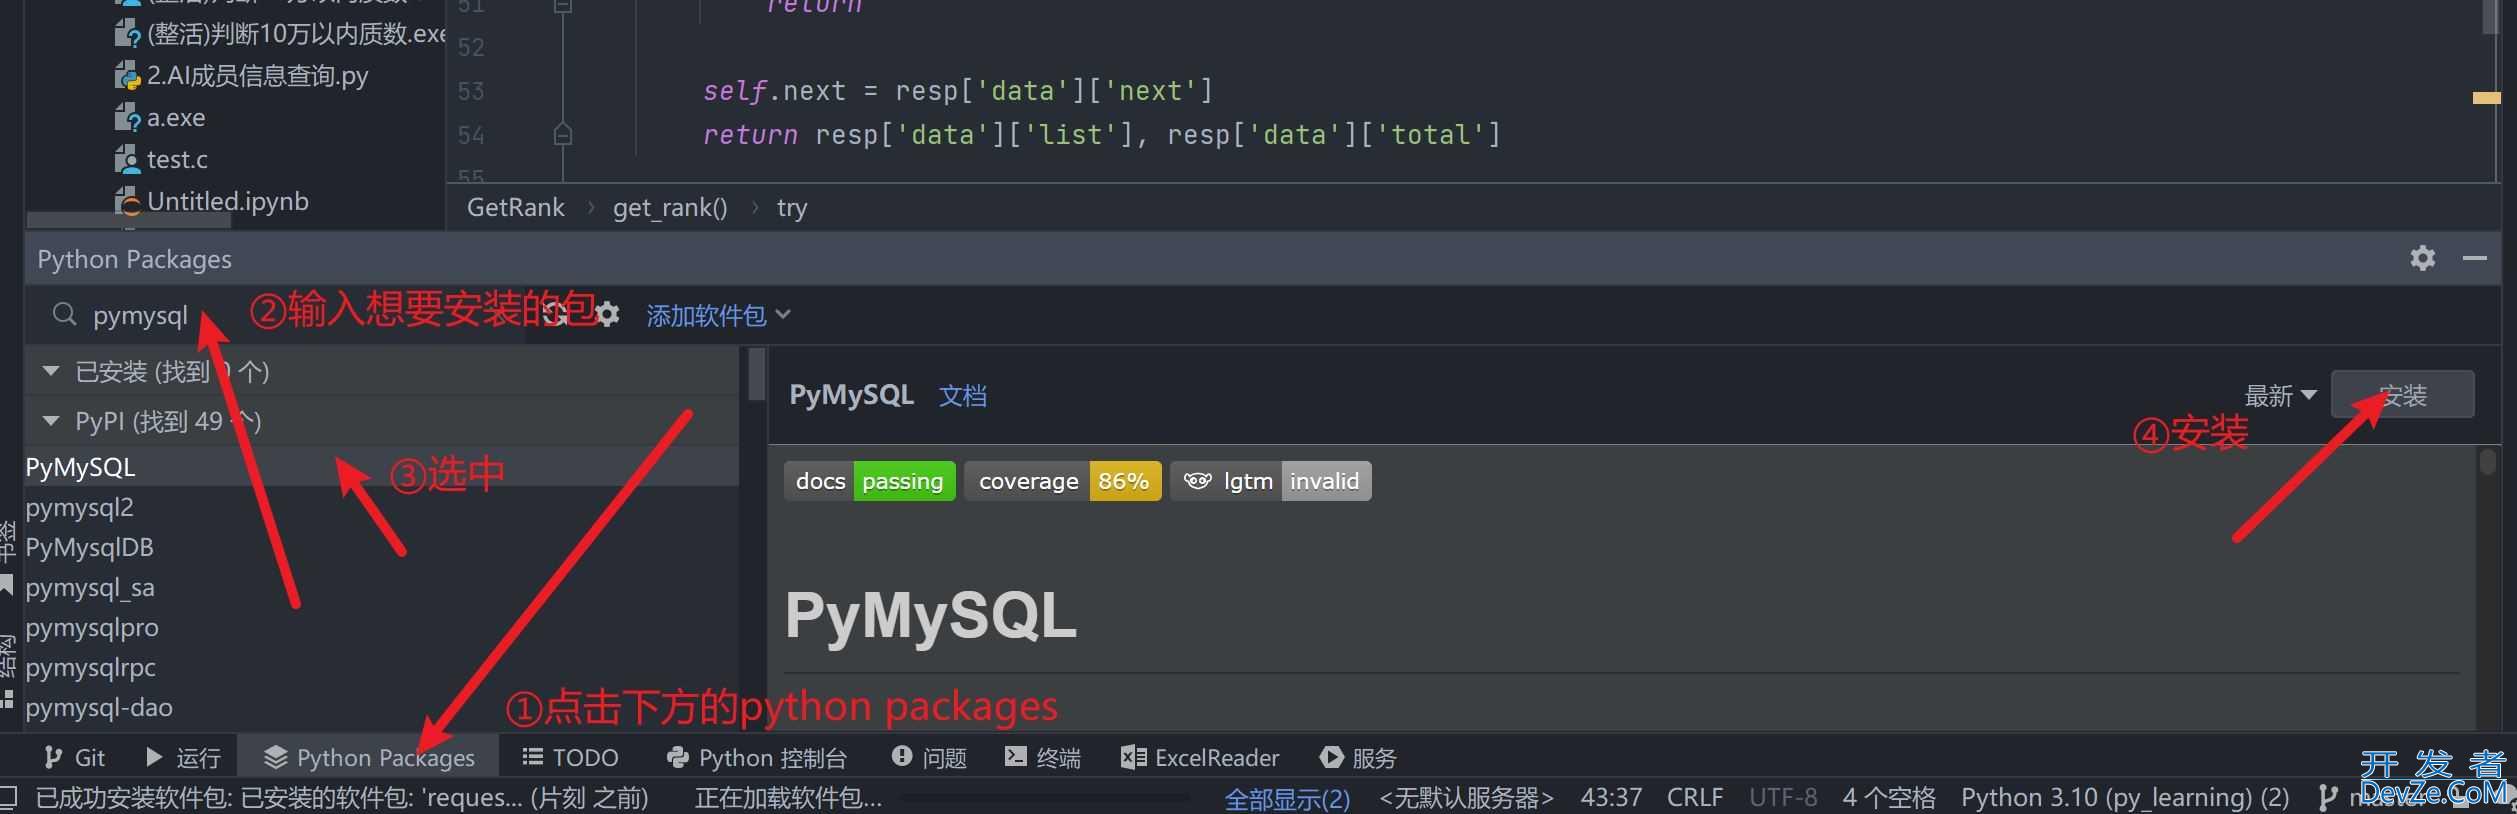Click the get_rank() breadcrumb
Image resolution: width=2517 pixels, height=814 pixels.
[x=670, y=207]
